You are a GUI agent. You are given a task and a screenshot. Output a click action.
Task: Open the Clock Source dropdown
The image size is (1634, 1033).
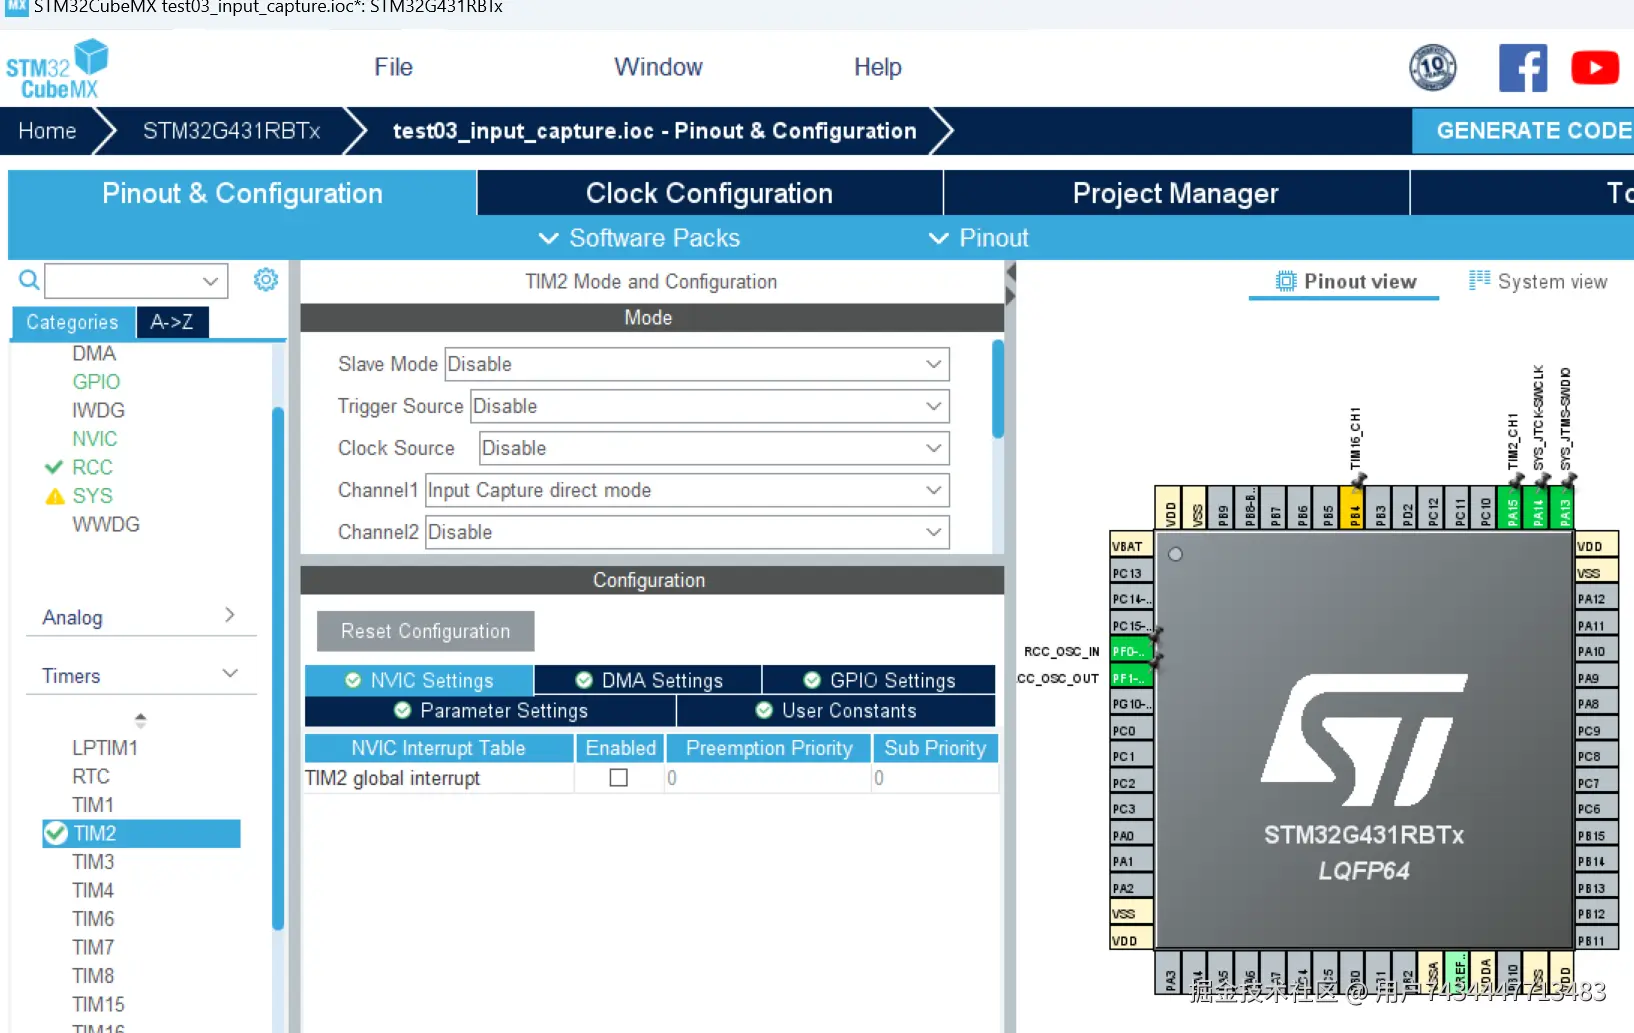[713, 448]
